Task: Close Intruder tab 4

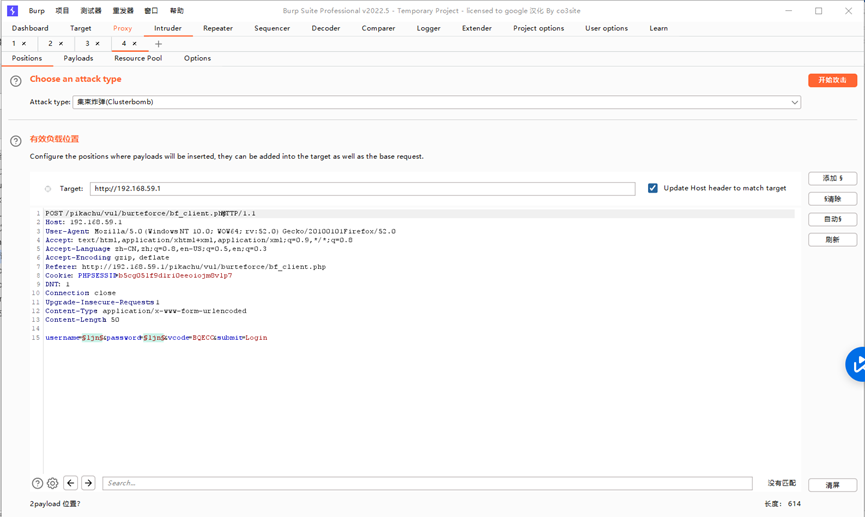Action: (135, 44)
